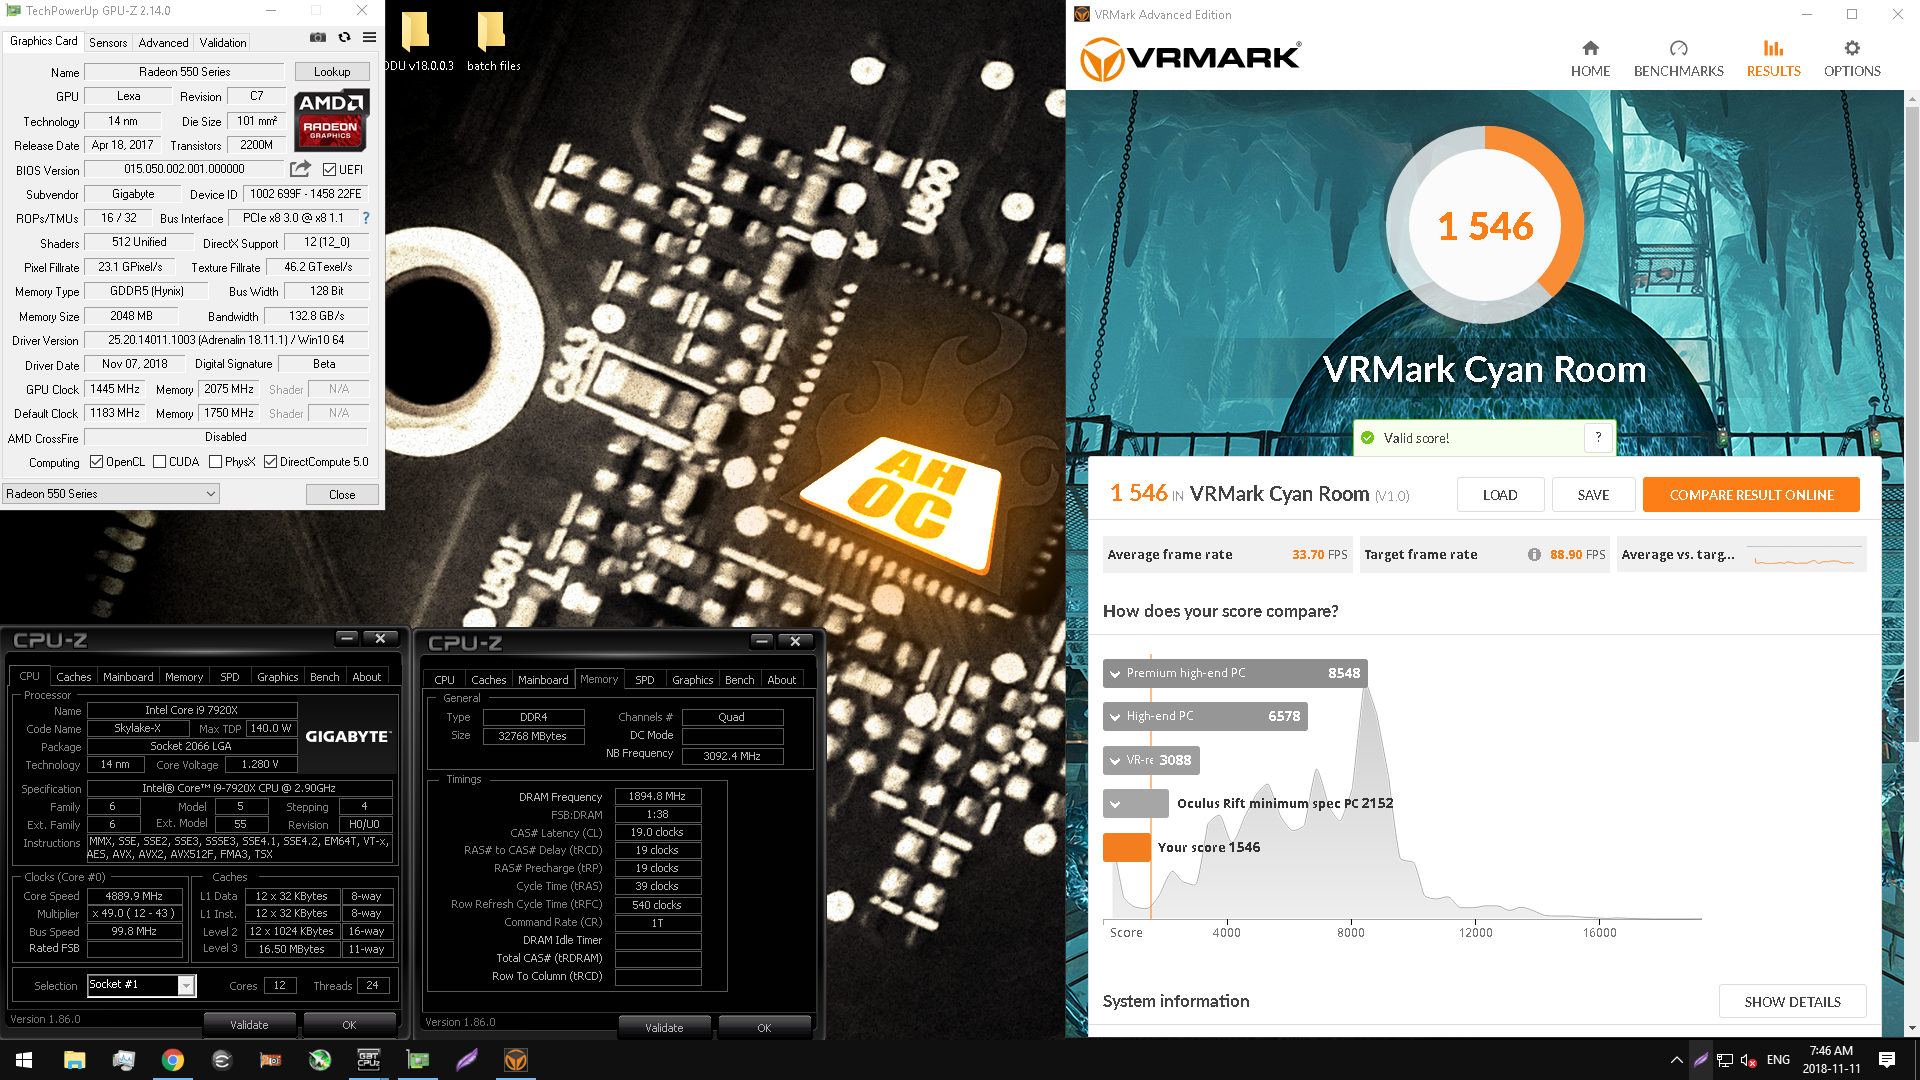Click the orange Your score swatch
This screenshot has height=1080, width=1920.
pyautogui.click(x=1126, y=847)
